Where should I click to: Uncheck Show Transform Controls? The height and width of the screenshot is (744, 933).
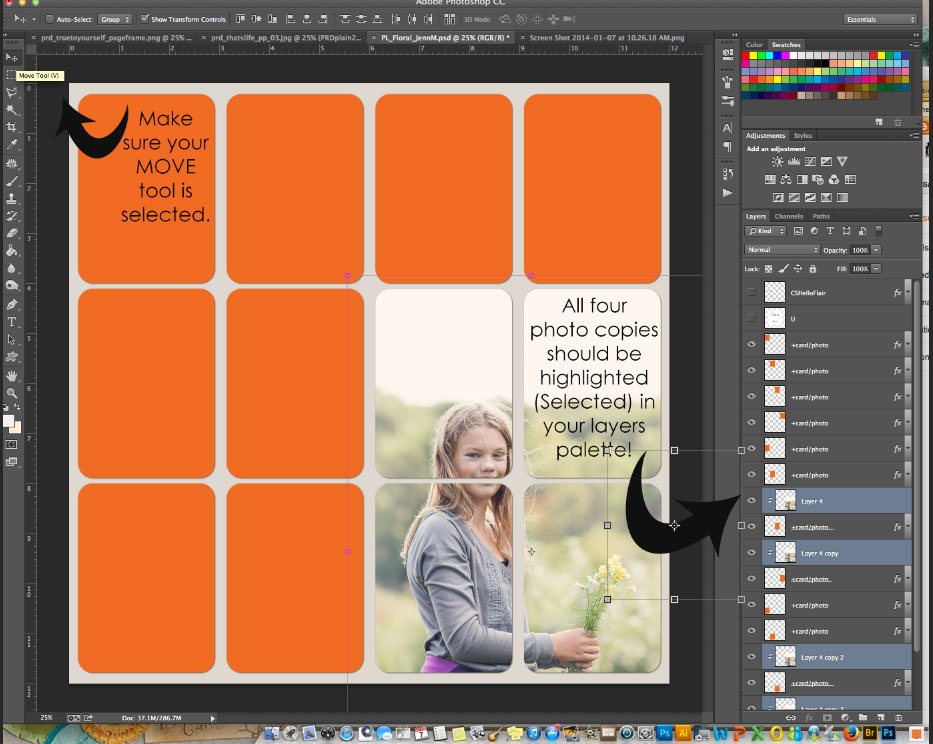[145, 19]
